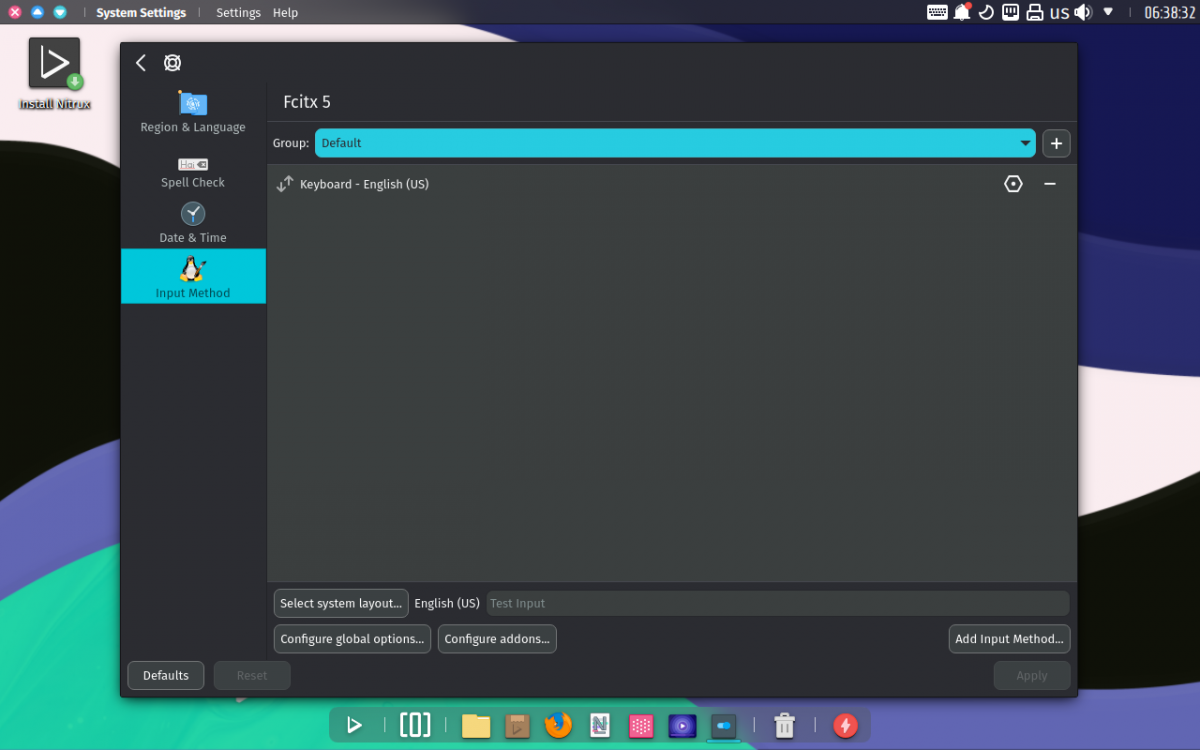Open the Help menu
The image size is (1200, 750).
coord(285,12)
